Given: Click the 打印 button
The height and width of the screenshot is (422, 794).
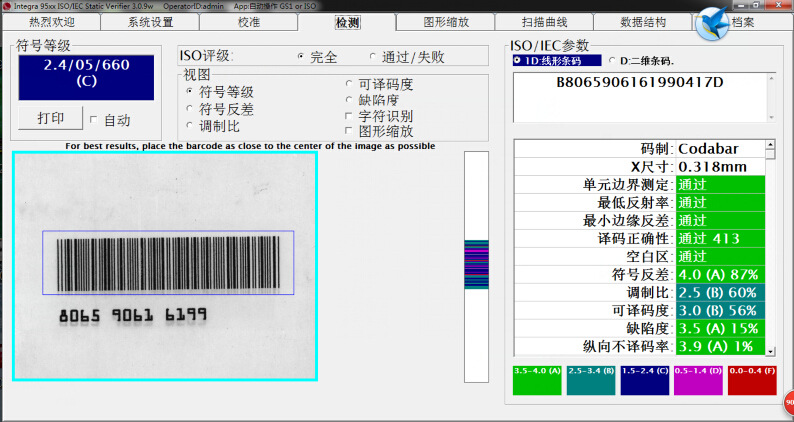Looking at the screenshot, I should tap(50, 118).
